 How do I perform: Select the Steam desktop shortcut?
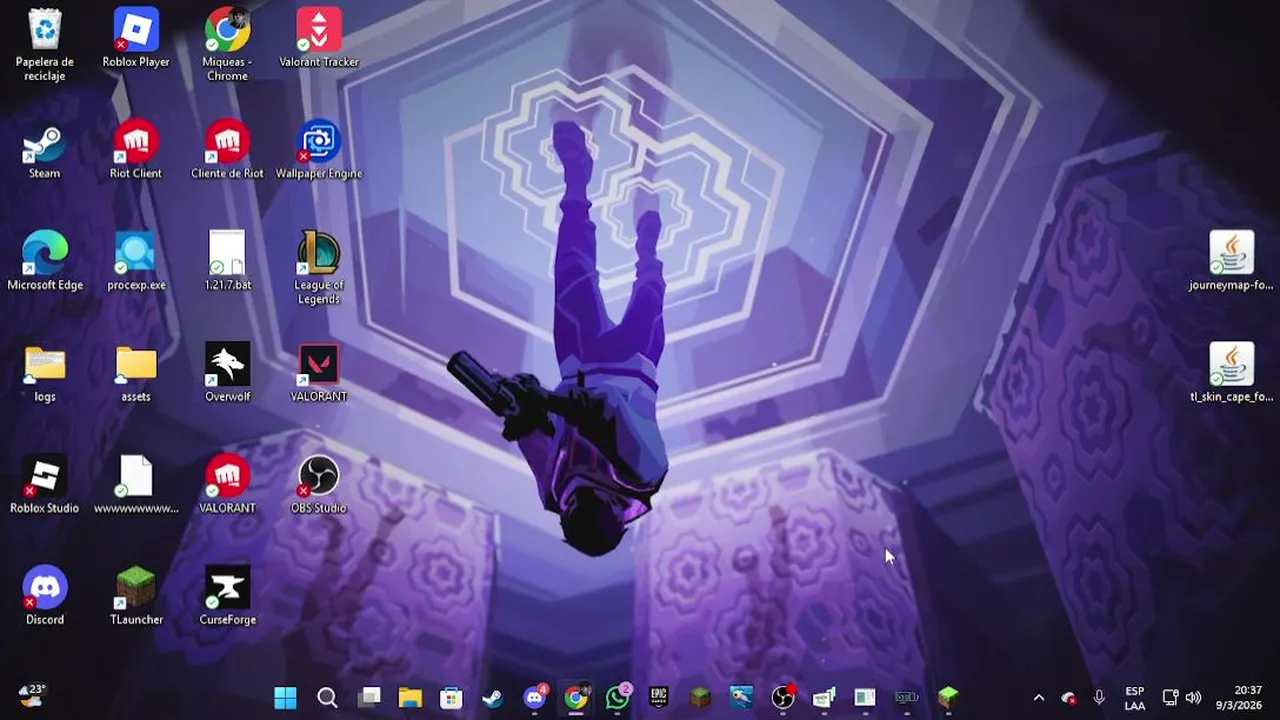[45, 150]
